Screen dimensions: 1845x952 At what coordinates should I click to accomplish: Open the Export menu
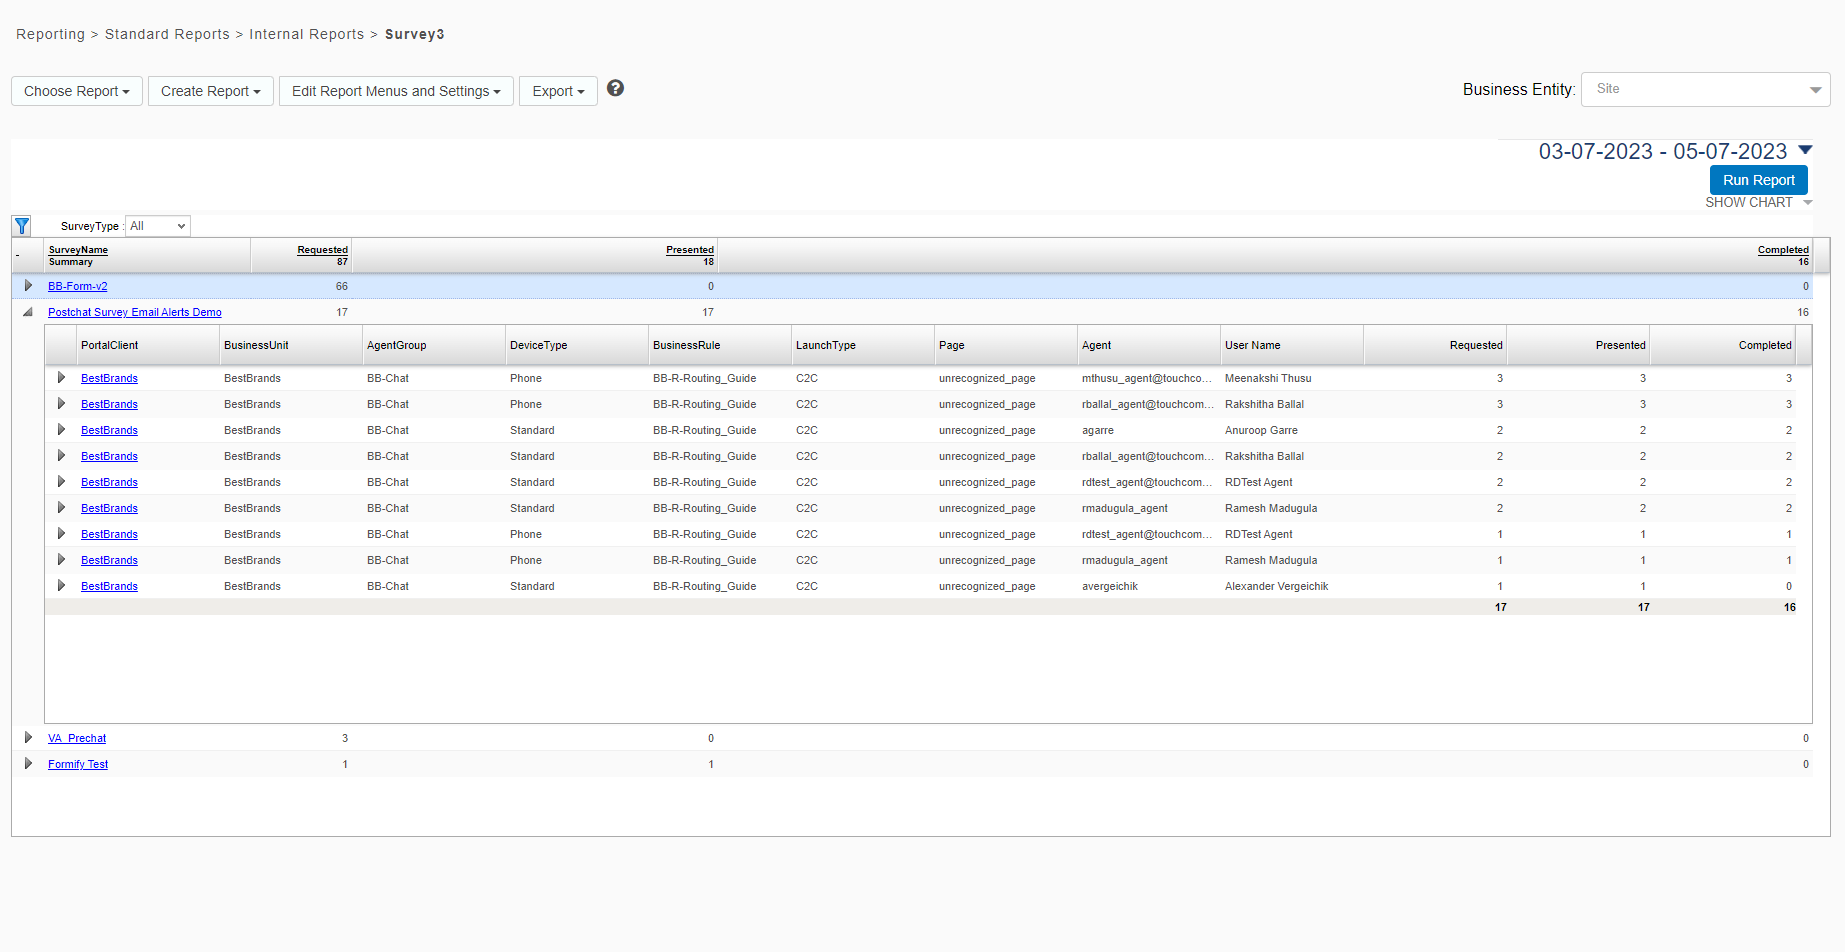(x=558, y=91)
